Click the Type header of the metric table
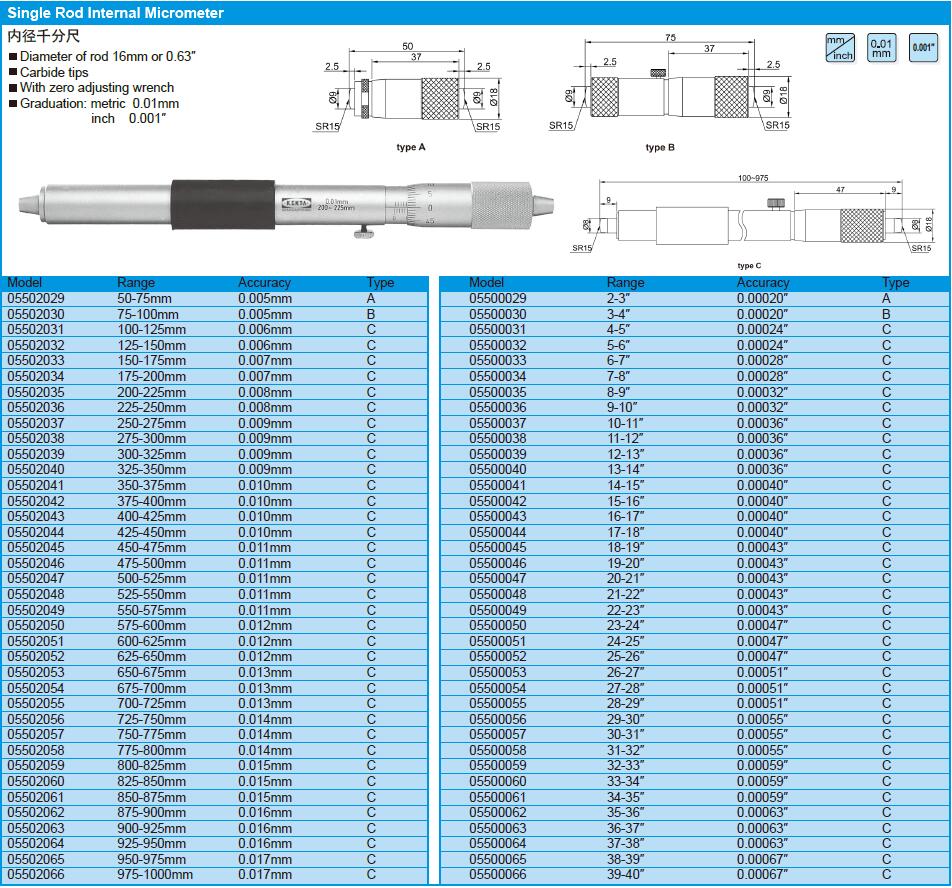 (x=380, y=282)
